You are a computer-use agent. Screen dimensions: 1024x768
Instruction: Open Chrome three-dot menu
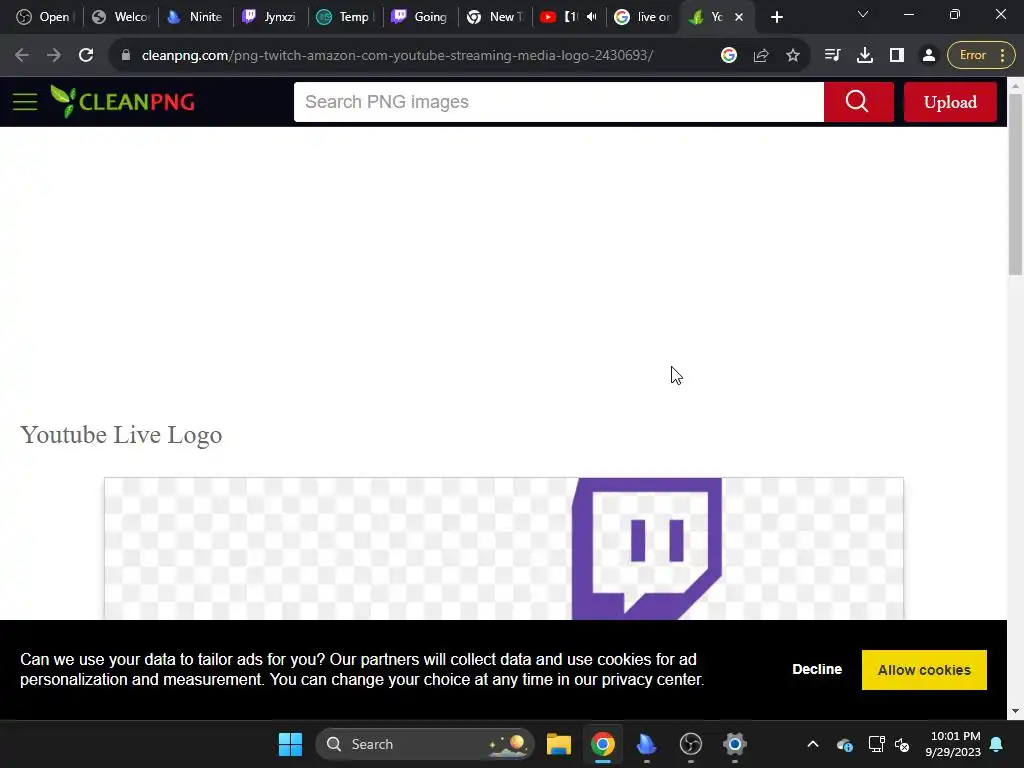(1002, 56)
